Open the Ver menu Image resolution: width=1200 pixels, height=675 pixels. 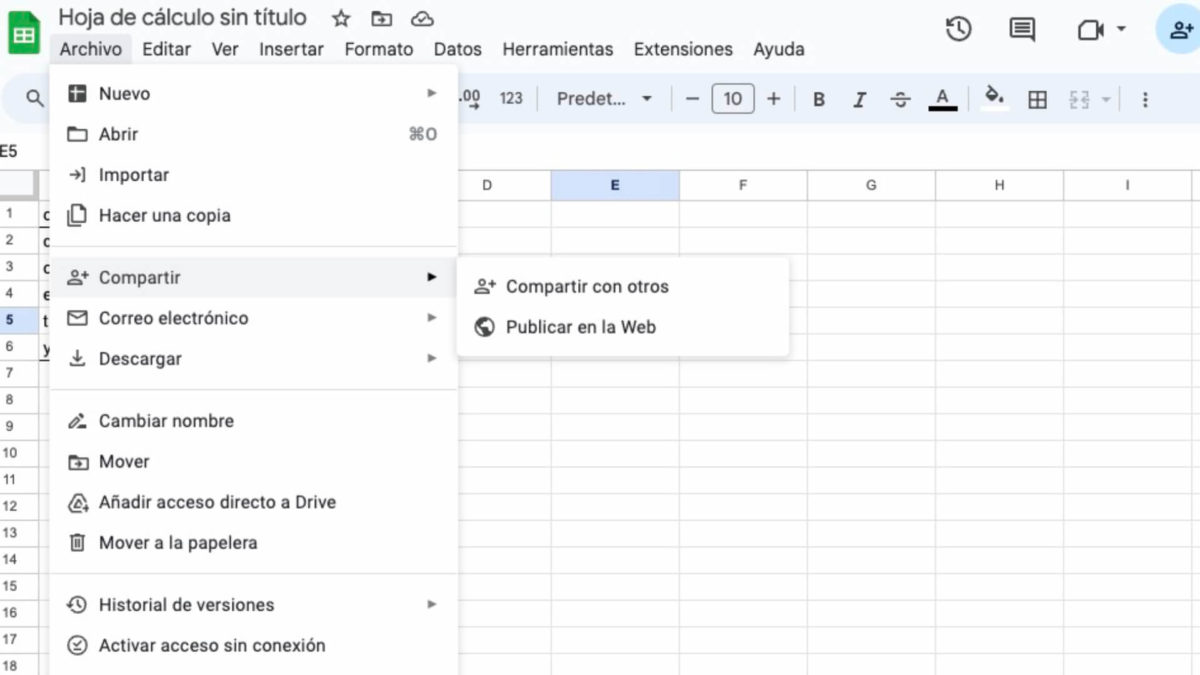coord(225,49)
